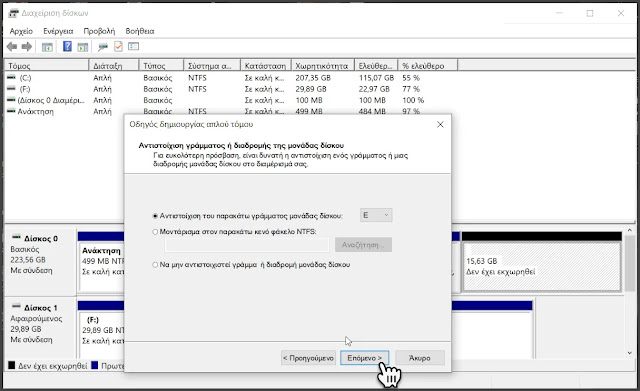Click the scroll down arrow of the disk pane

pos(629,353)
